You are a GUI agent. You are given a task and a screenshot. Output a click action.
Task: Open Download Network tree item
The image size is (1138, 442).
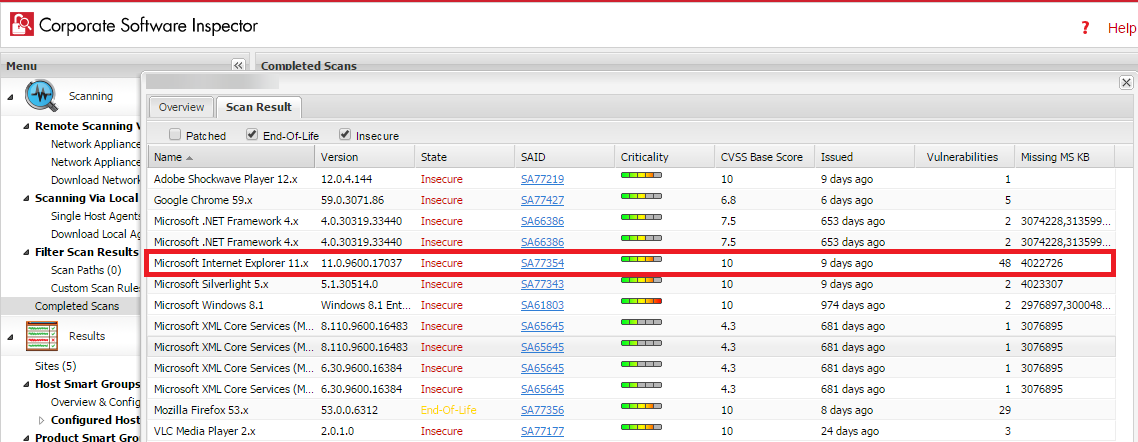point(94,180)
